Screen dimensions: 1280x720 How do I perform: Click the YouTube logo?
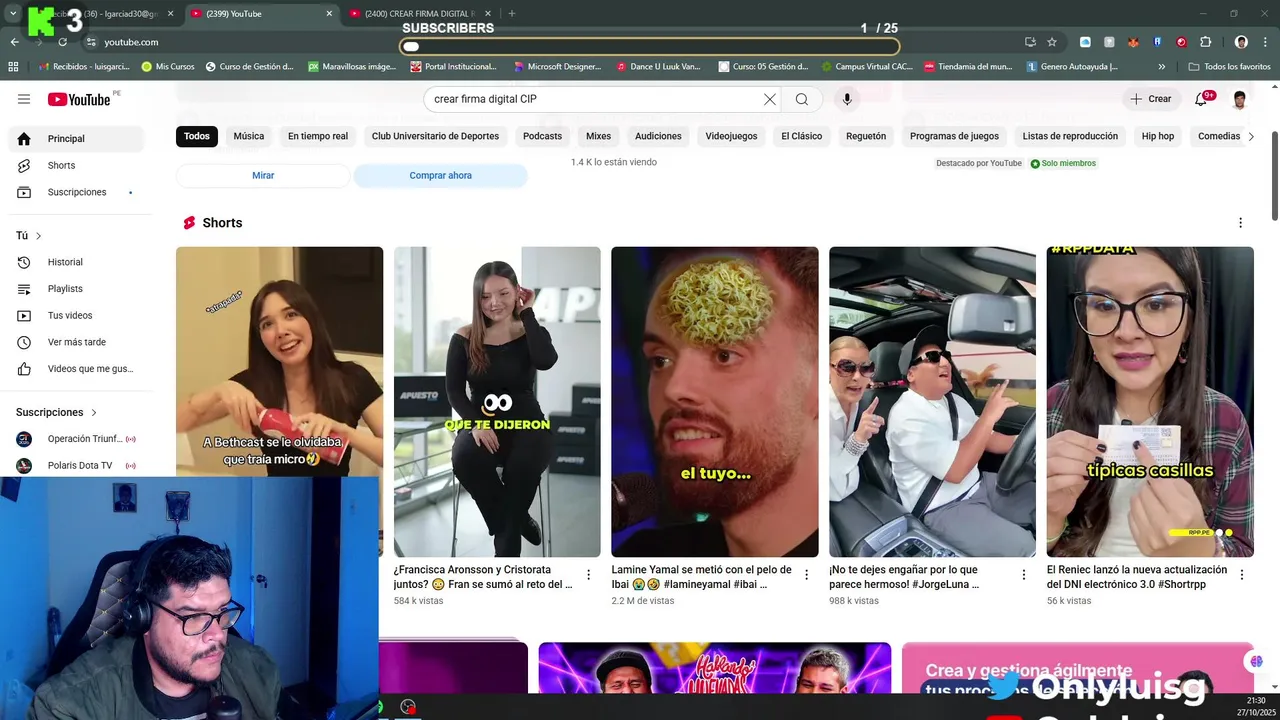point(79,99)
